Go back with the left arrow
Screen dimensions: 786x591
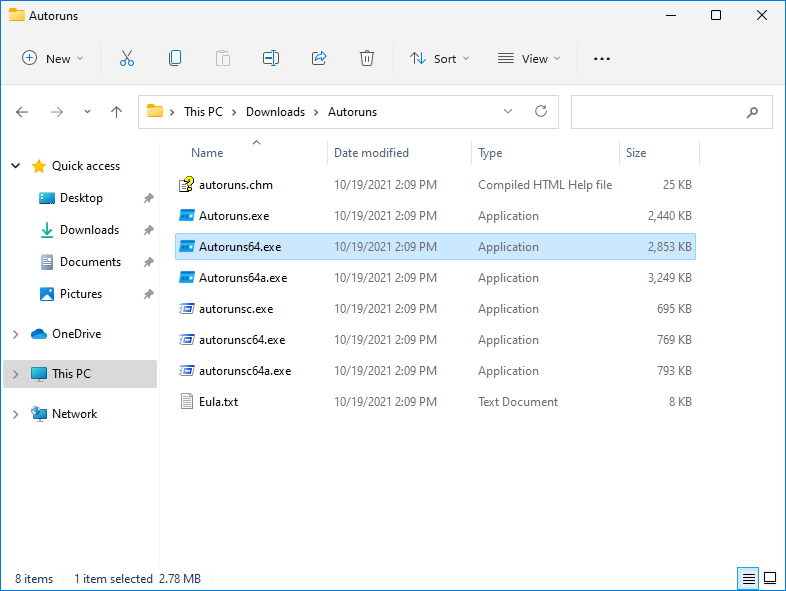(22, 112)
